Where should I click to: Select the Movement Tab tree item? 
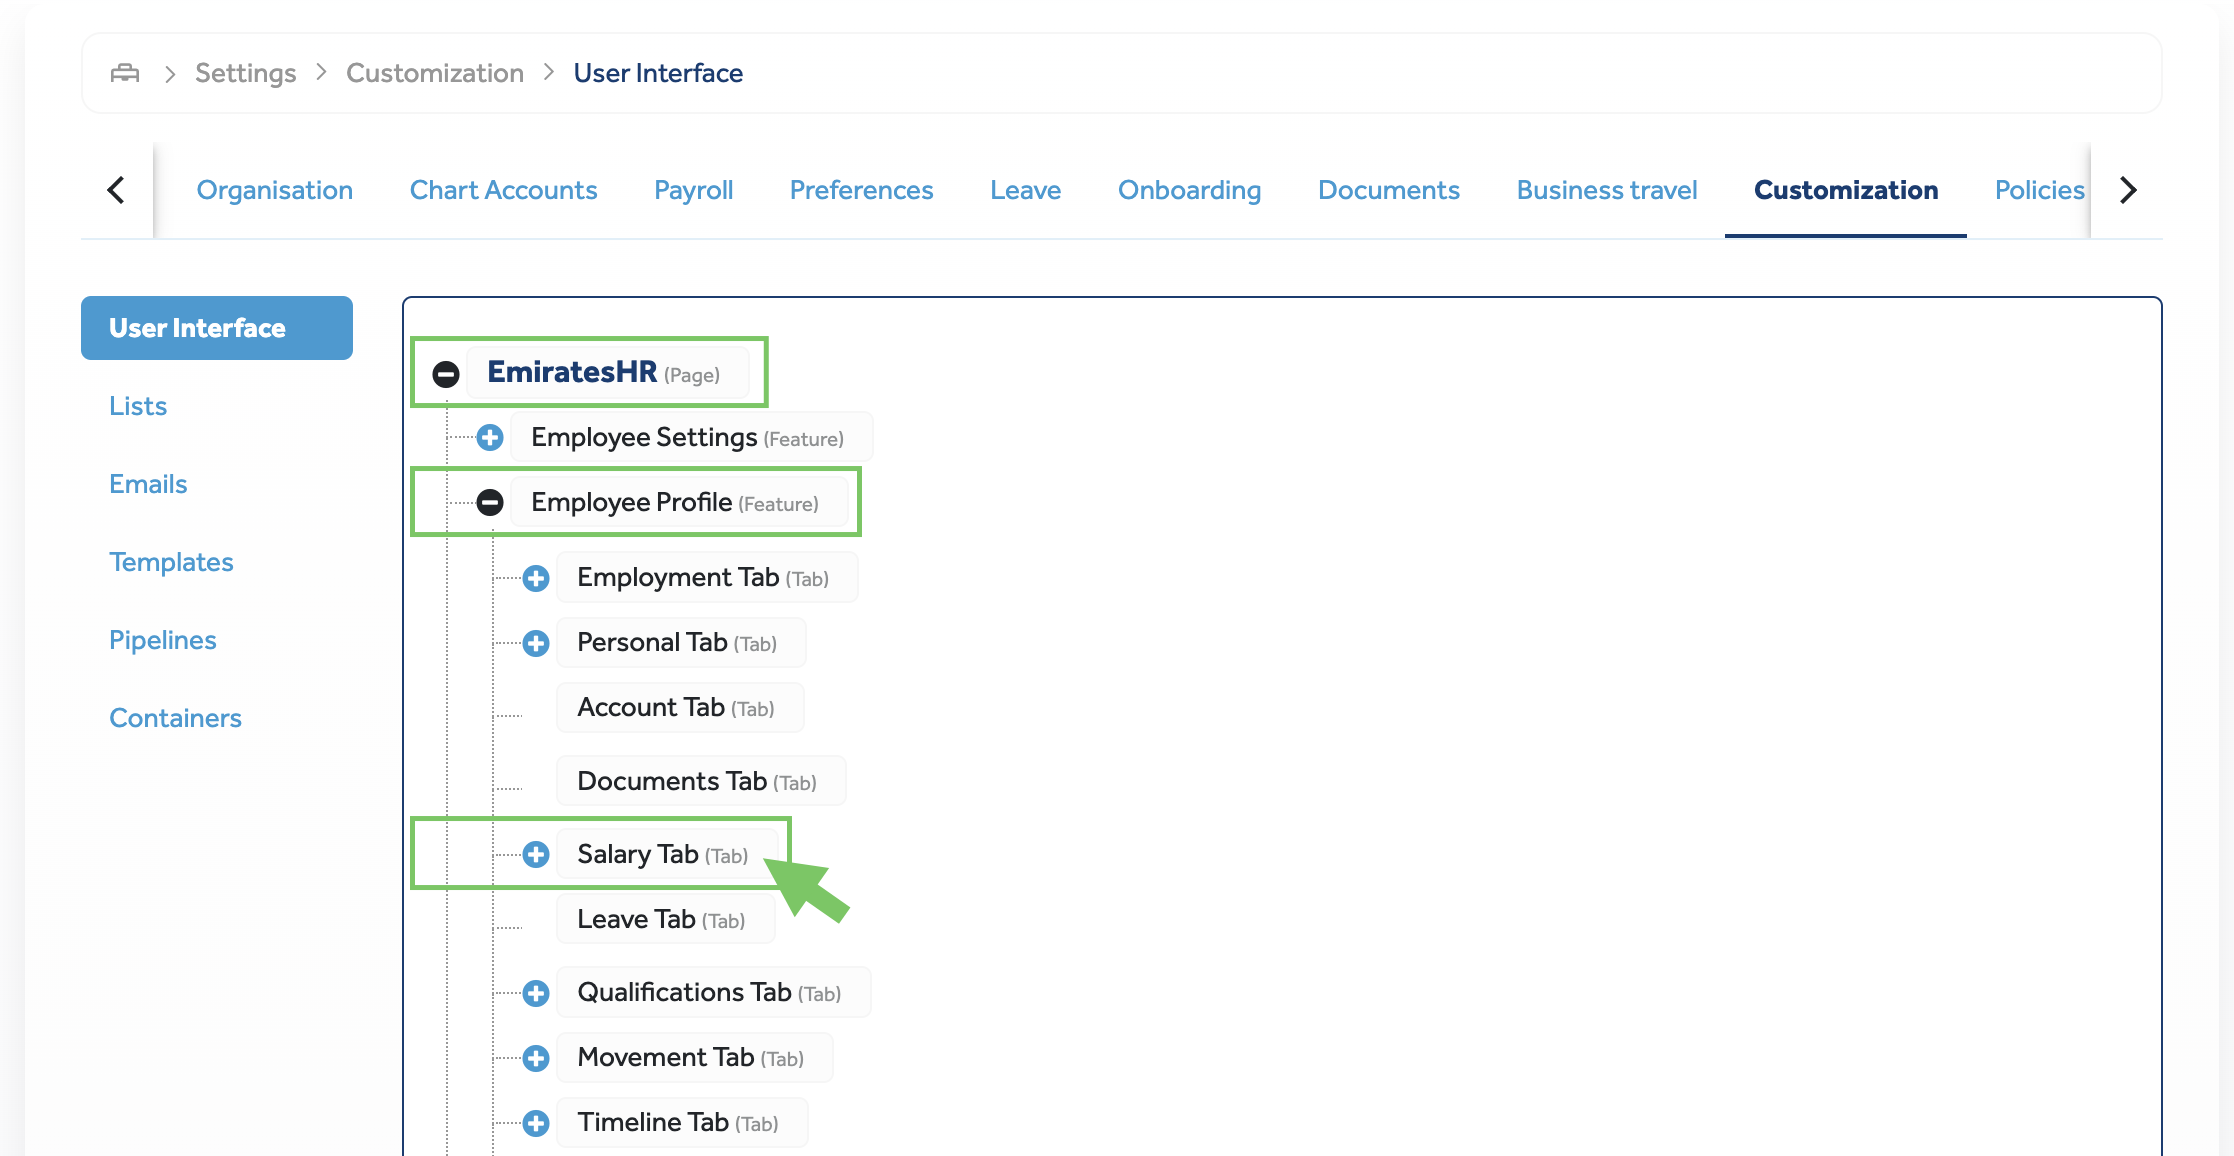coord(695,1057)
